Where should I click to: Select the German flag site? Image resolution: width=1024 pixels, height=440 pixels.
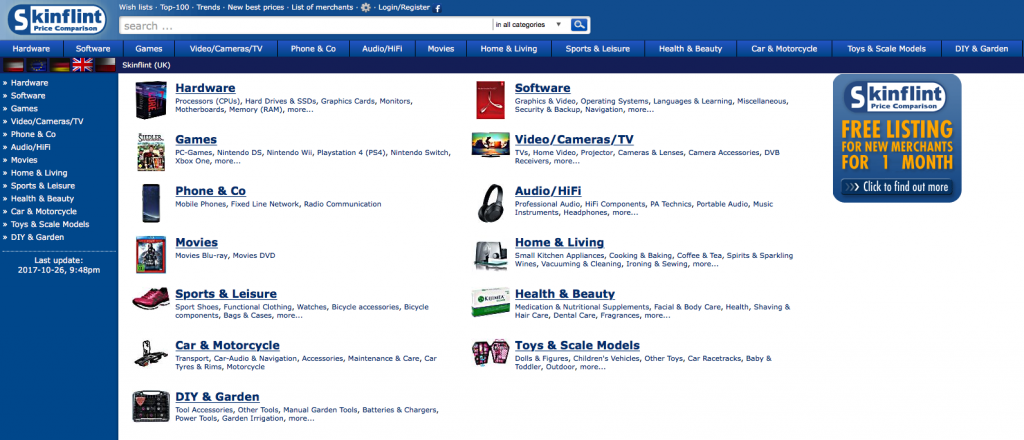[59, 65]
